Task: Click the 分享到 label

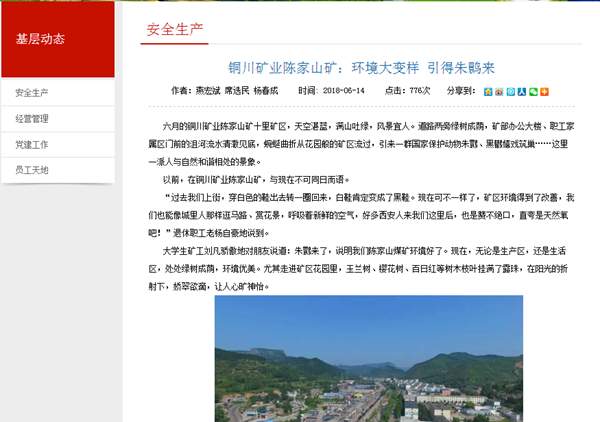Action: click(461, 91)
